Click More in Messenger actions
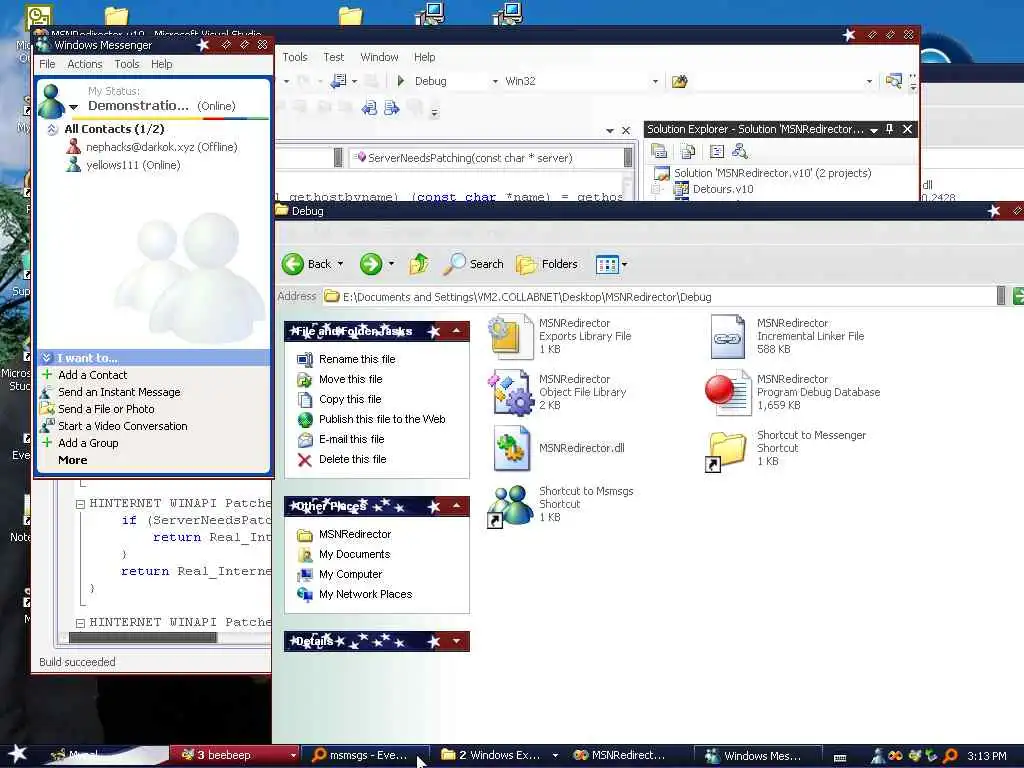The image size is (1024, 768). (72, 460)
